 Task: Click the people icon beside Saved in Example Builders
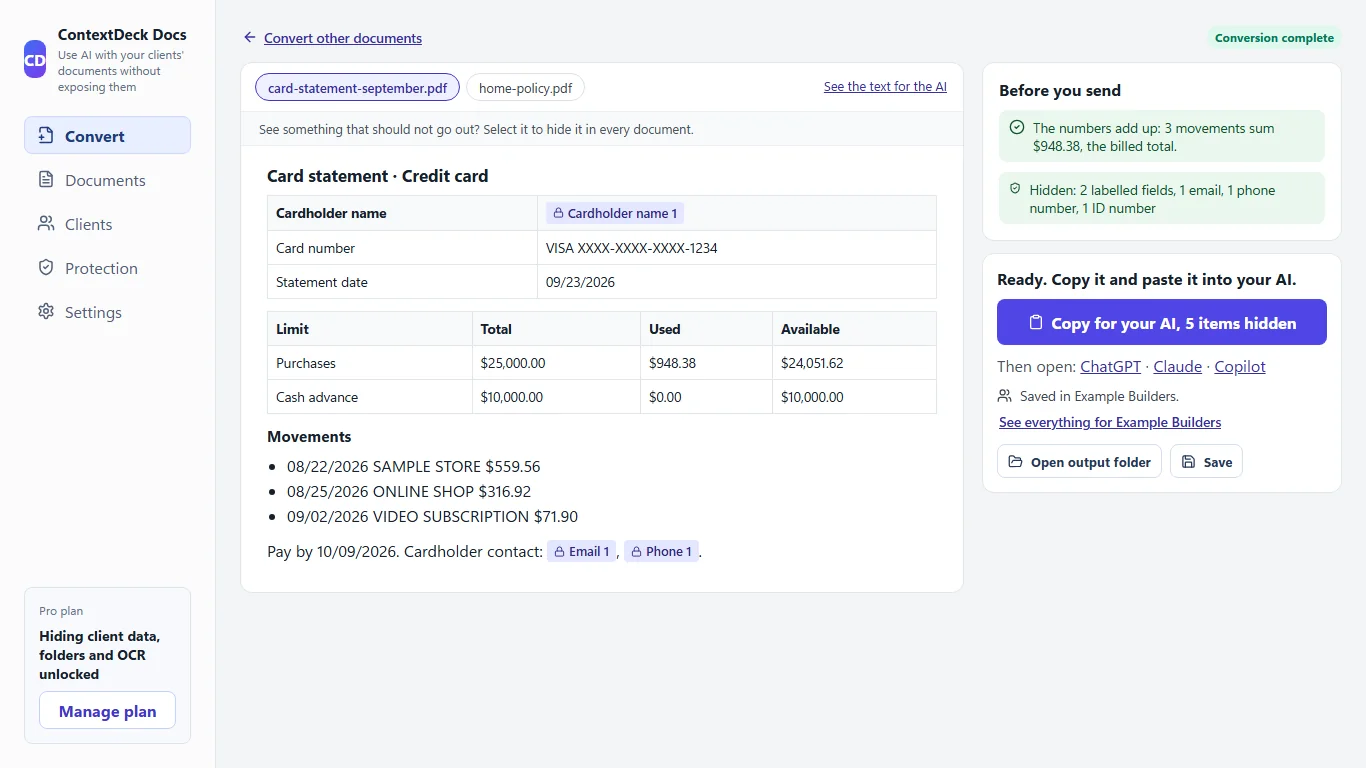[1005, 396]
